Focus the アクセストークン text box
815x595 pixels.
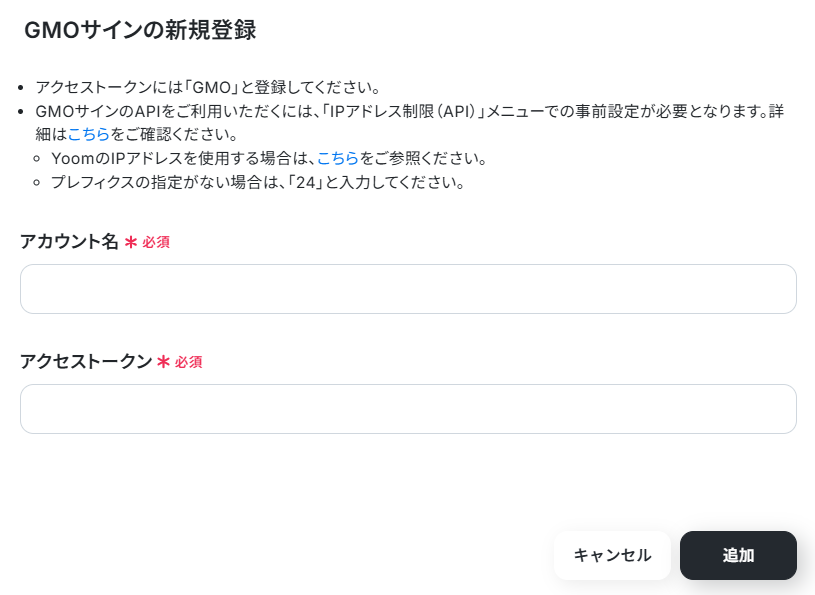point(408,409)
